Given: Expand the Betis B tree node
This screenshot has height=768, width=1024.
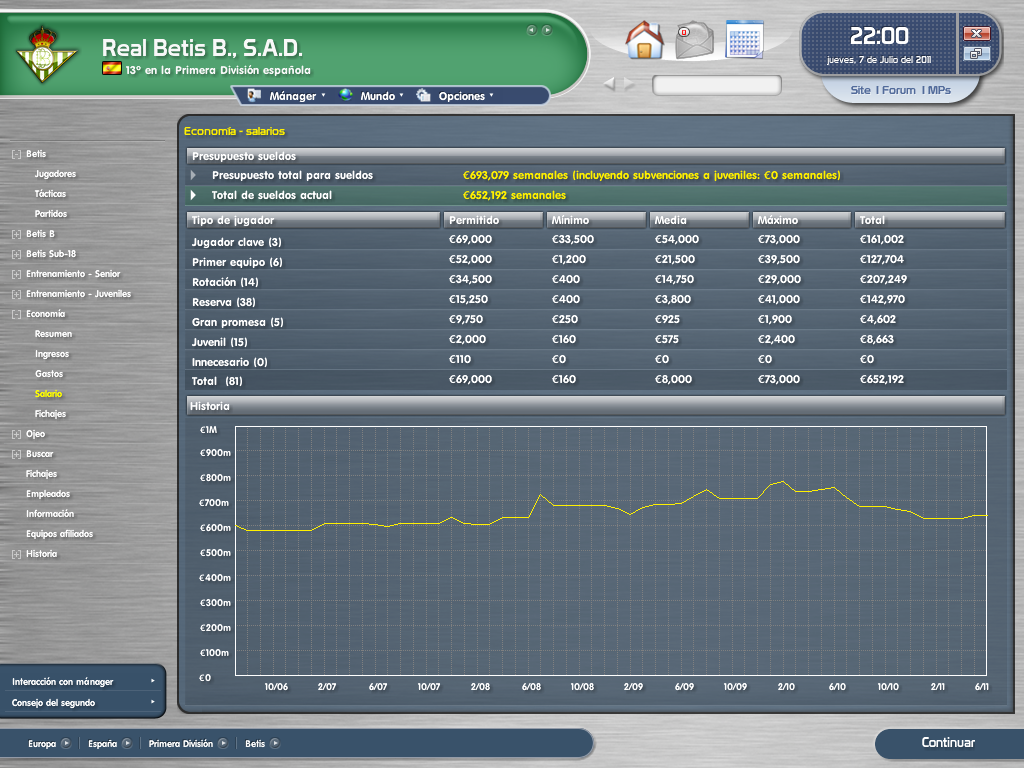Looking at the screenshot, I should pos(16,234).
